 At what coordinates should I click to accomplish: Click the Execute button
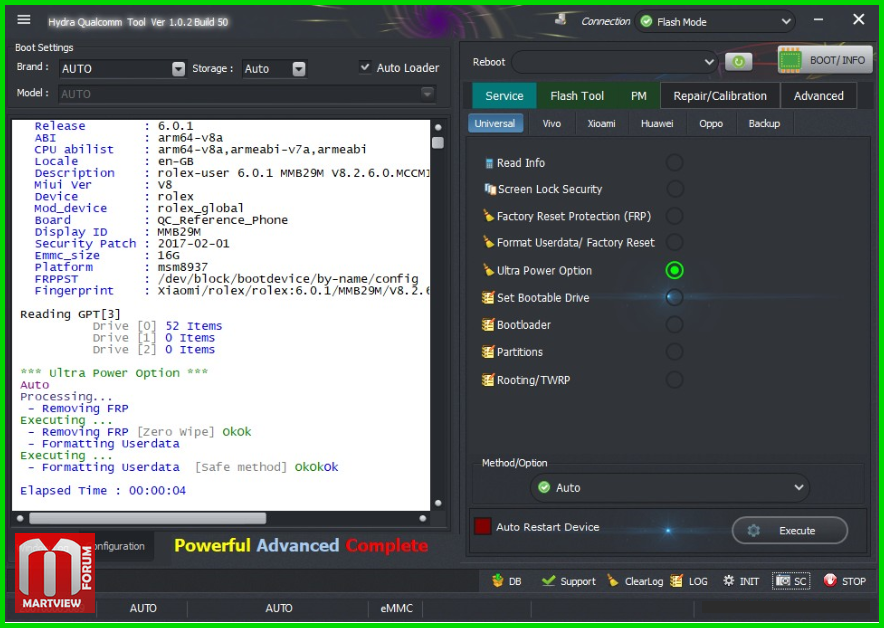(789, 530)
